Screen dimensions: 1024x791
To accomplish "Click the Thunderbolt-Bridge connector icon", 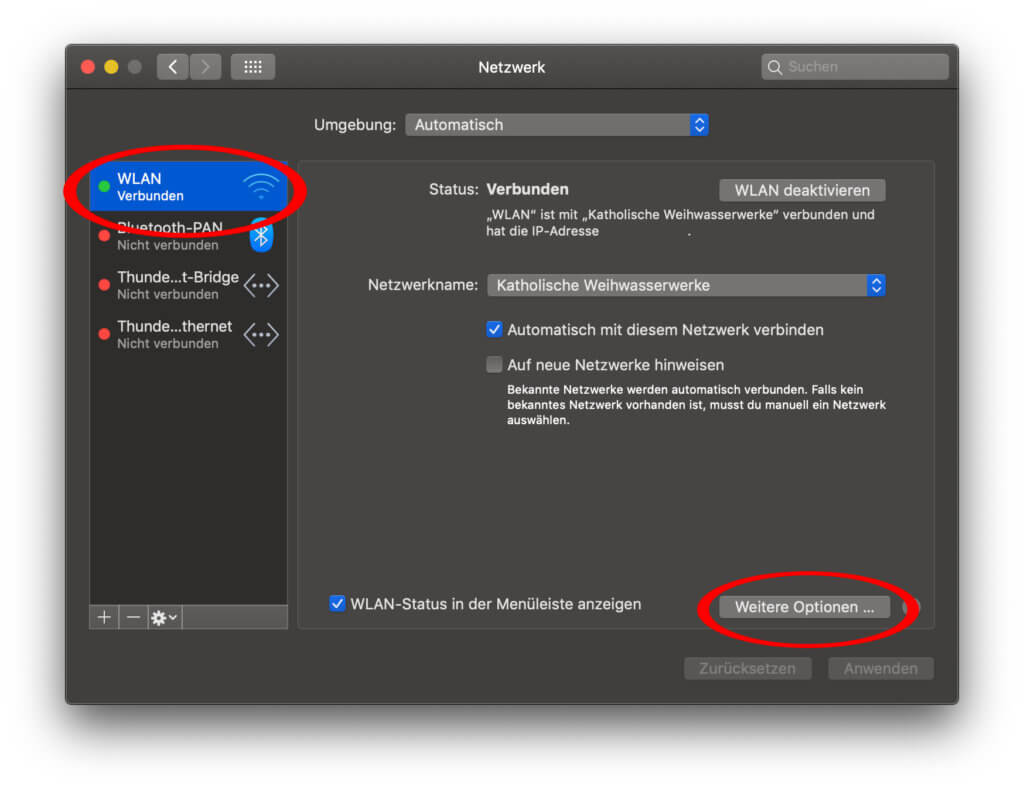I will [261, 285].
